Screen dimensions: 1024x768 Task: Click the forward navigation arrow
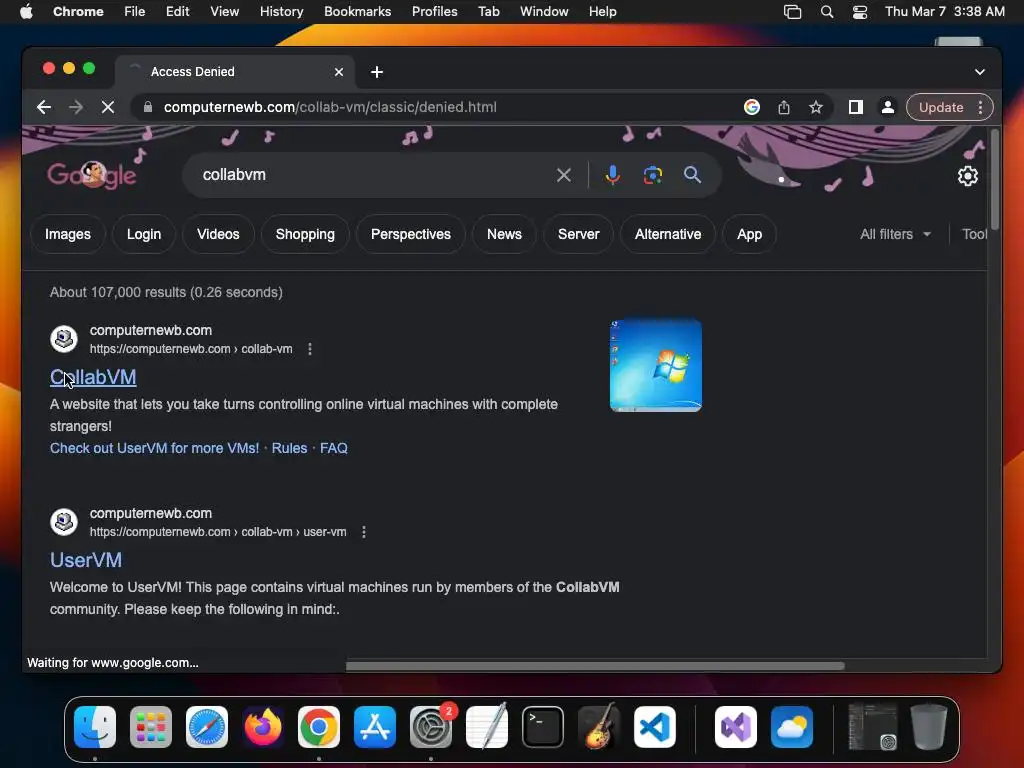(76, 107)
